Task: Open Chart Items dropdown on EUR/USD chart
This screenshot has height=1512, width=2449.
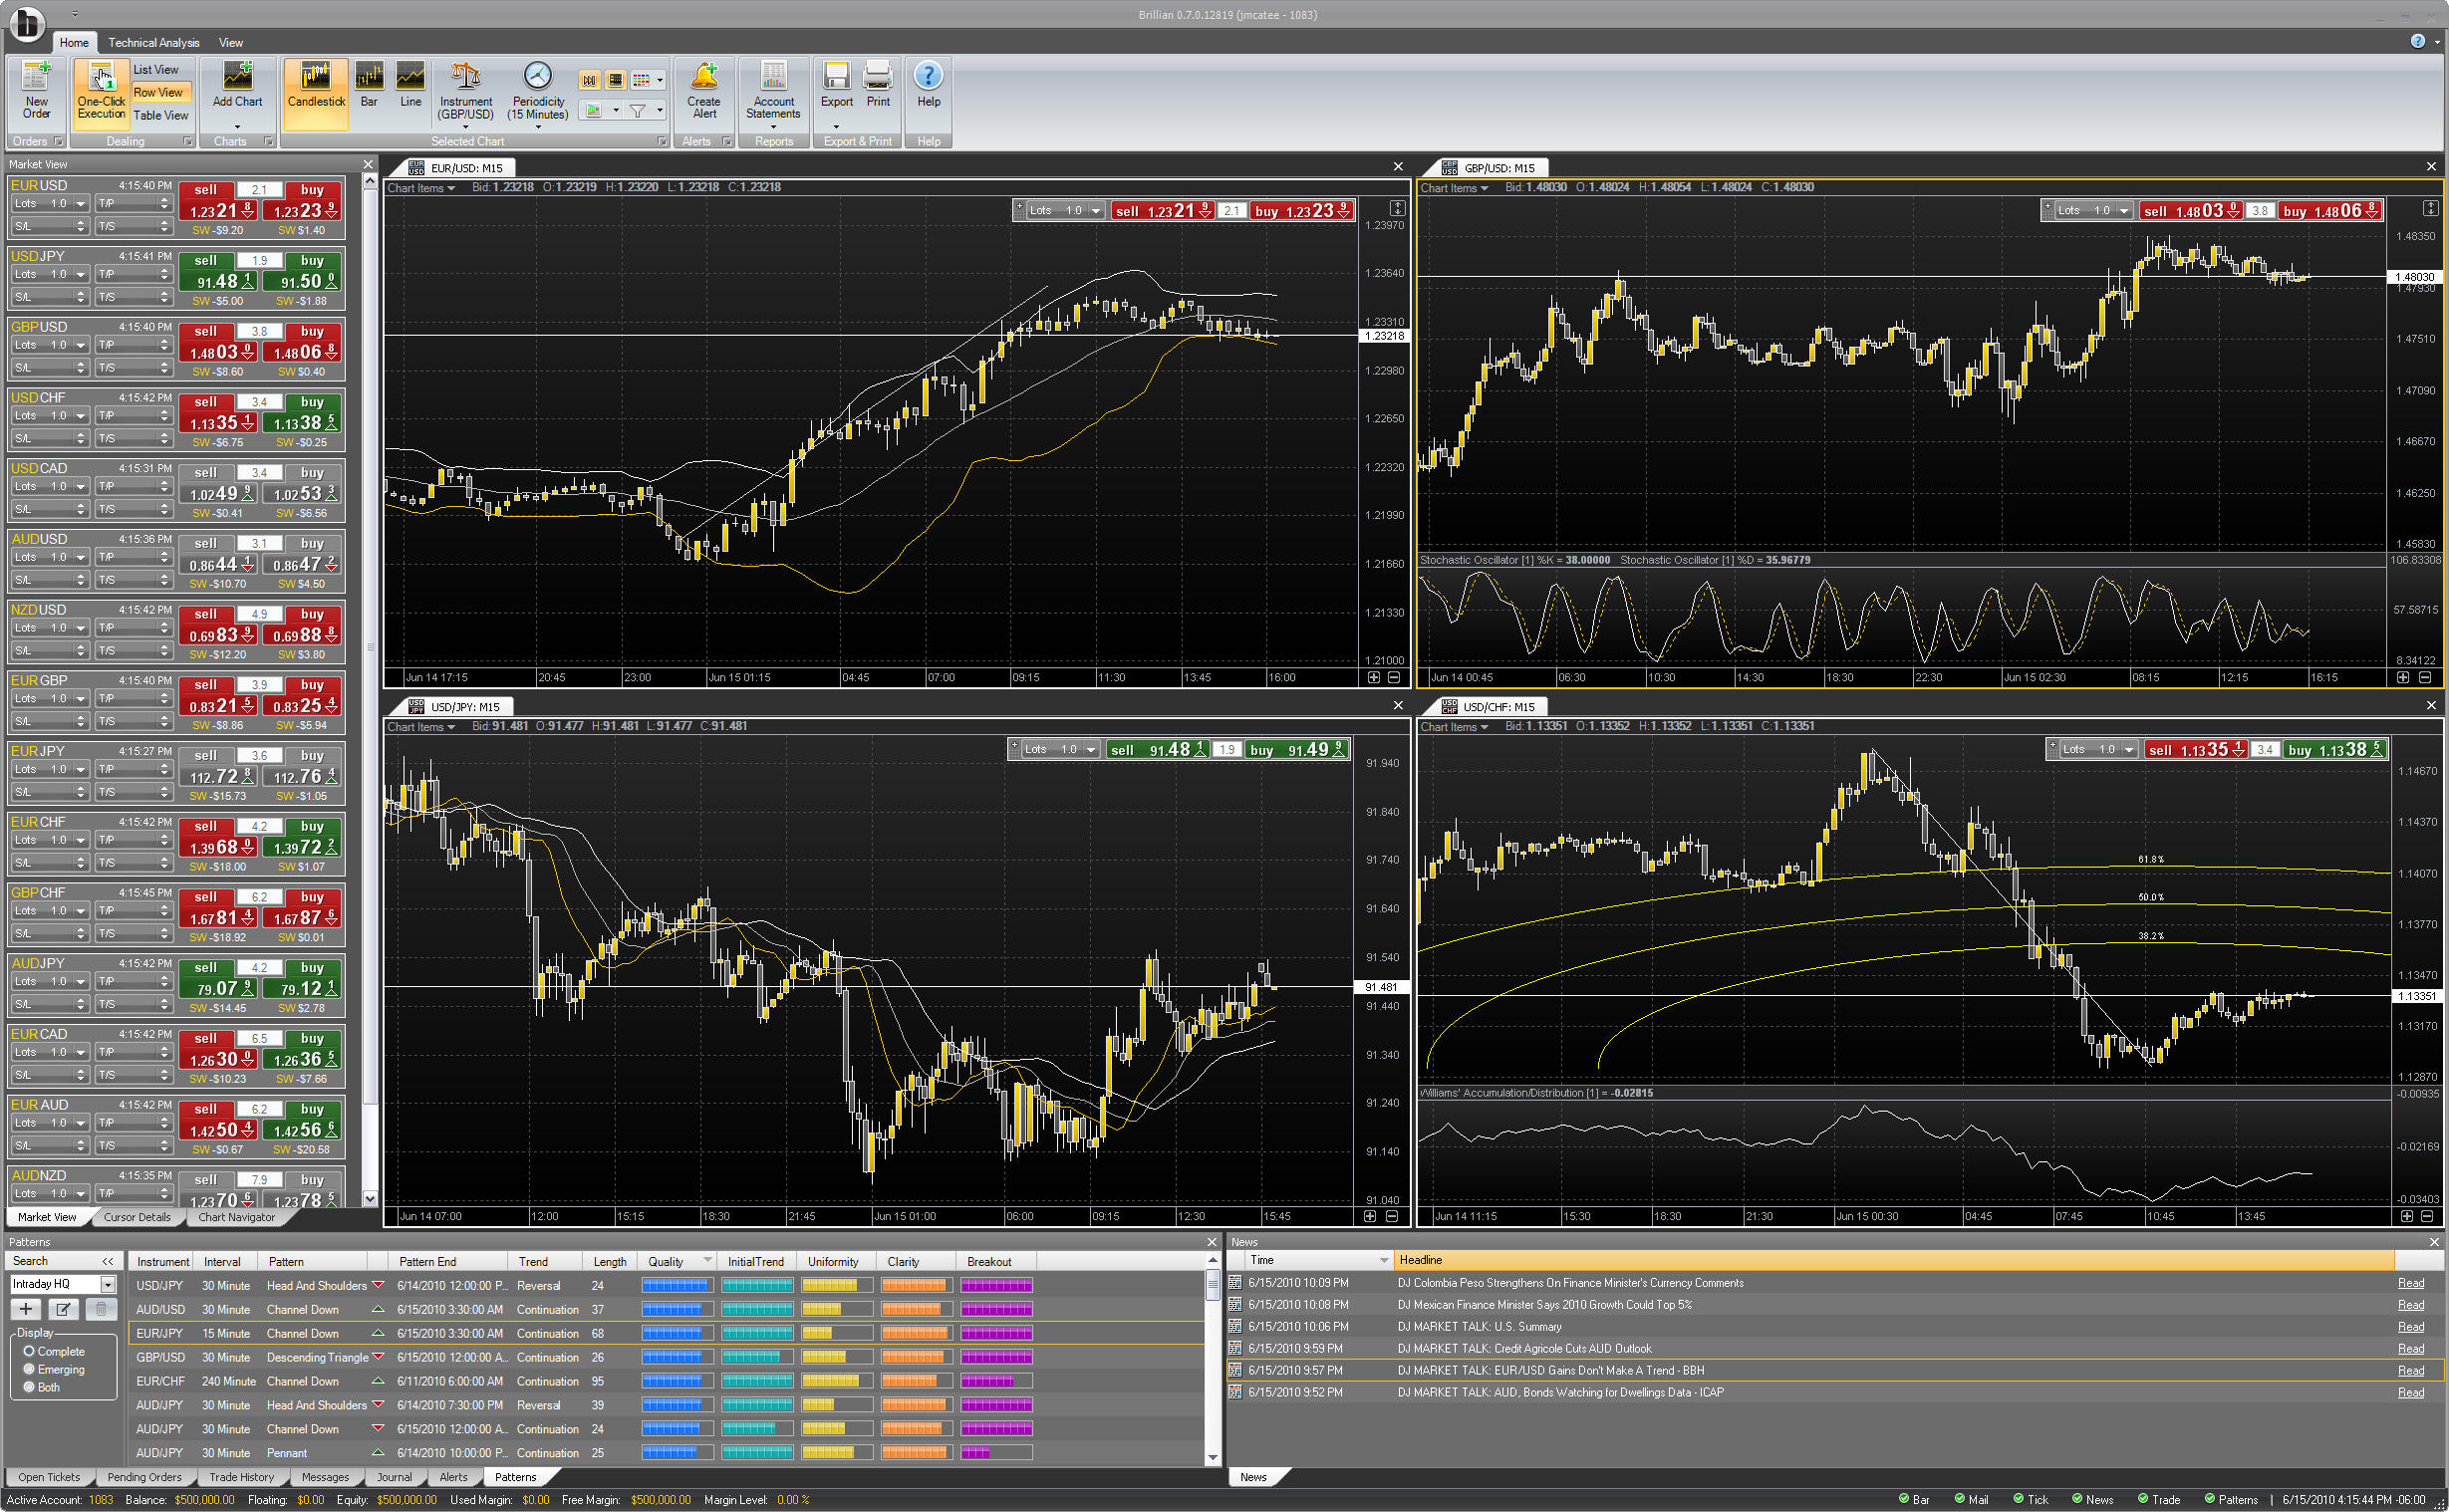Action: 421,188
